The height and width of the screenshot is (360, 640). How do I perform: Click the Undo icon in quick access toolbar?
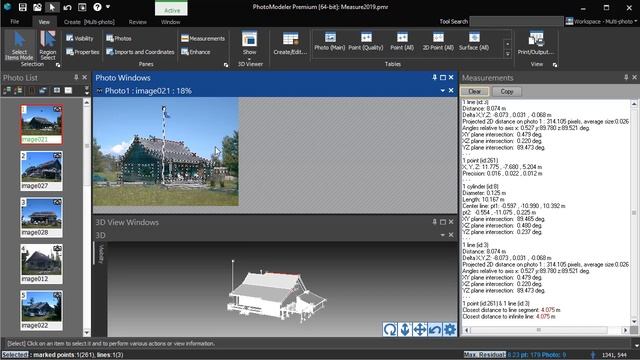(67, 7)
